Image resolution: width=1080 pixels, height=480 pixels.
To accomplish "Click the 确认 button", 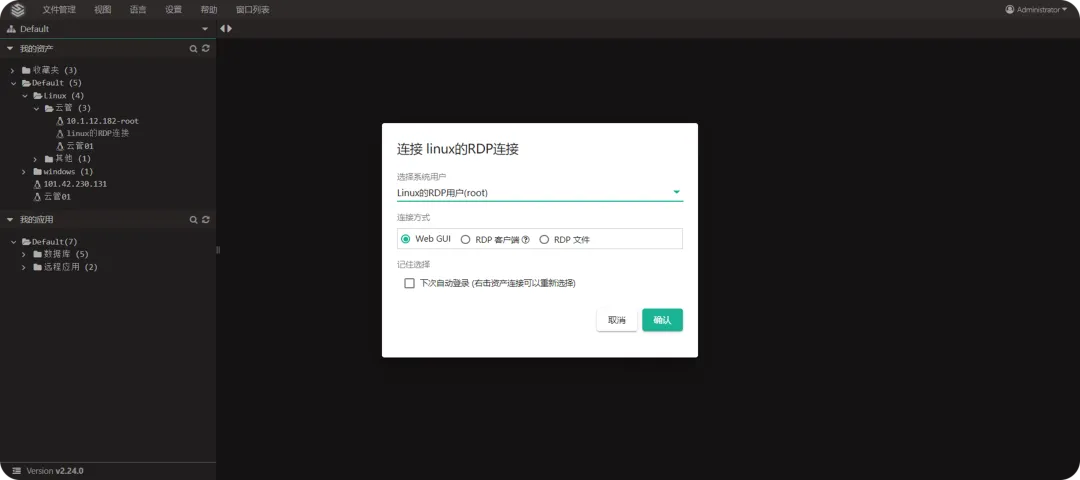I will click(x=663, y=320).
